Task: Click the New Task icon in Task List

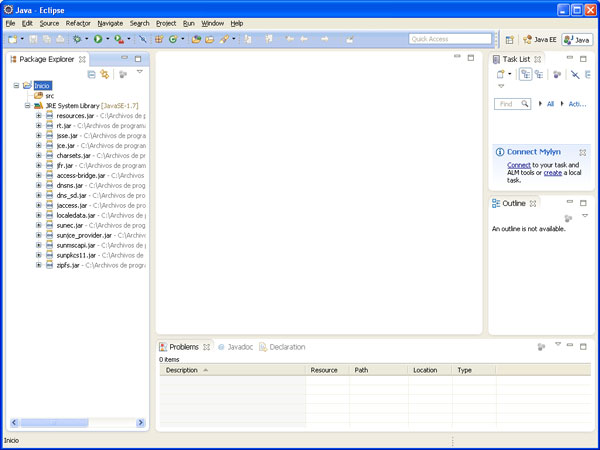Action: [498, 74]
